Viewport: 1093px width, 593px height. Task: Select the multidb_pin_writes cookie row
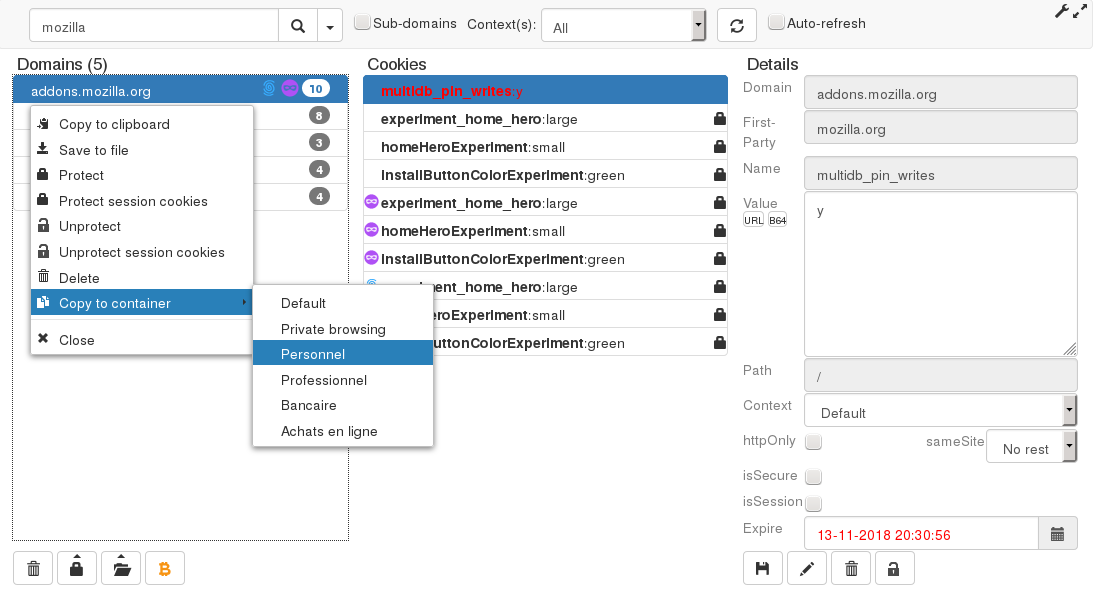[545, 91]
